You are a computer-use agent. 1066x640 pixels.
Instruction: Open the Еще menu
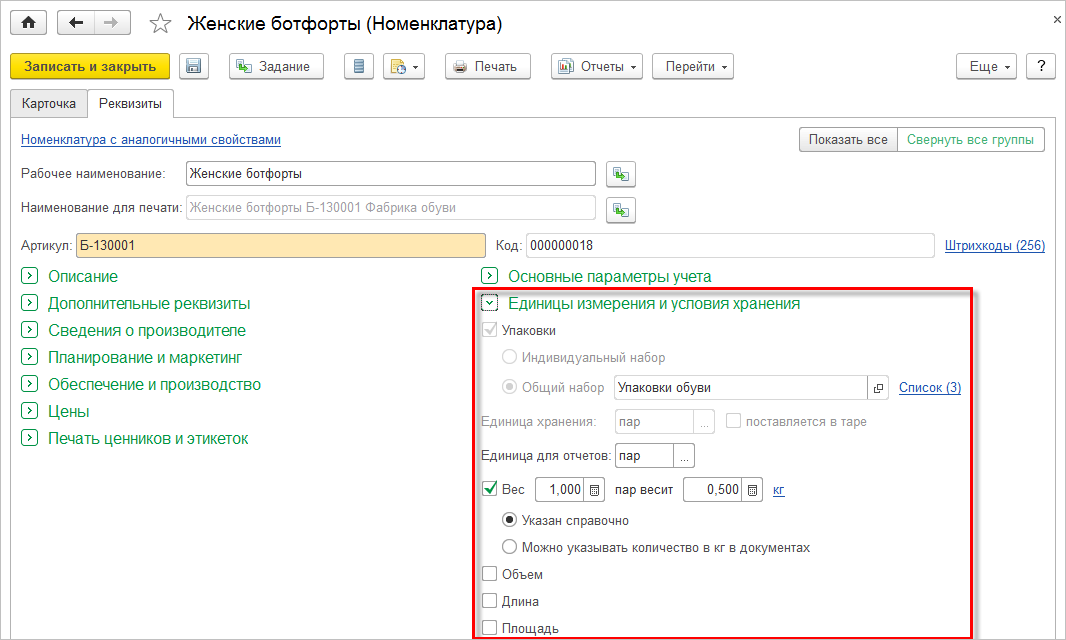click(x=989, y=67)
